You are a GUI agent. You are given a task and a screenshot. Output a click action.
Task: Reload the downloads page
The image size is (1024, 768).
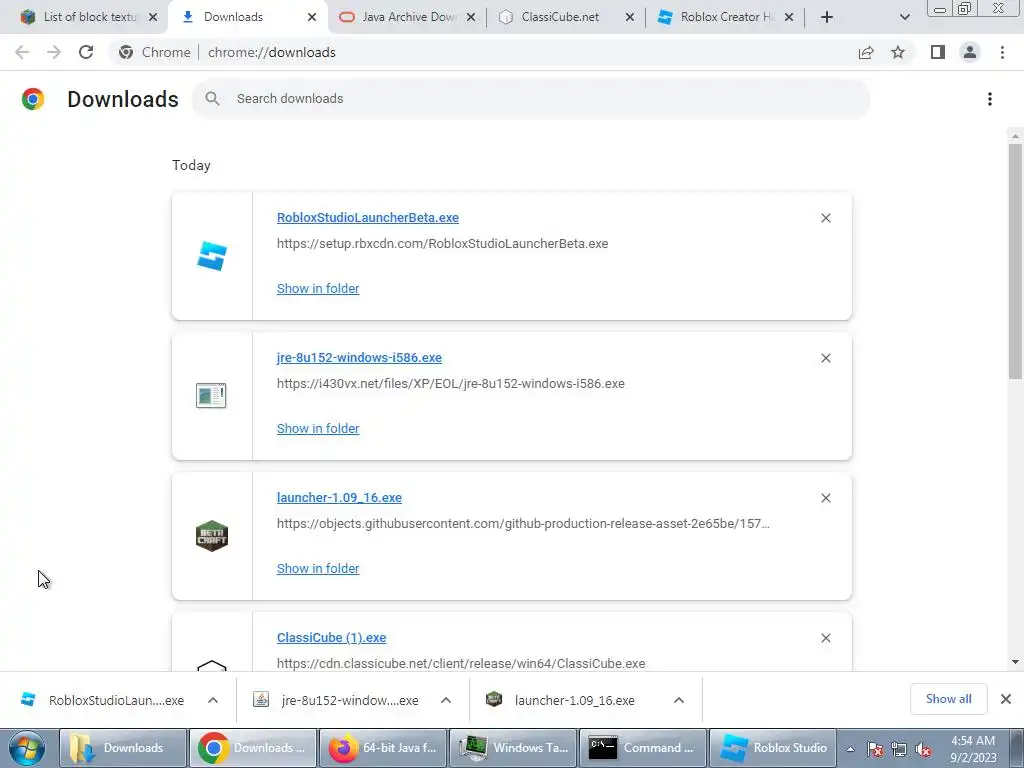click(x=86, y=52)
